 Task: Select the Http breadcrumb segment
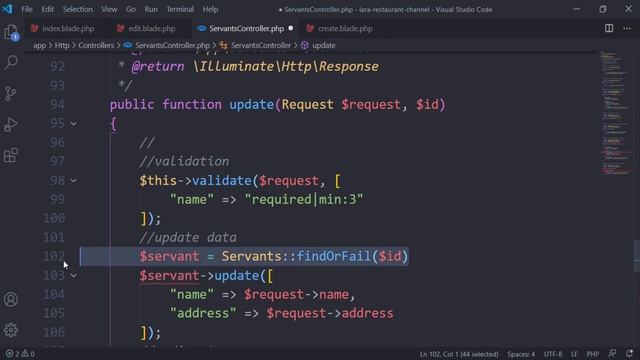point(62,45)
